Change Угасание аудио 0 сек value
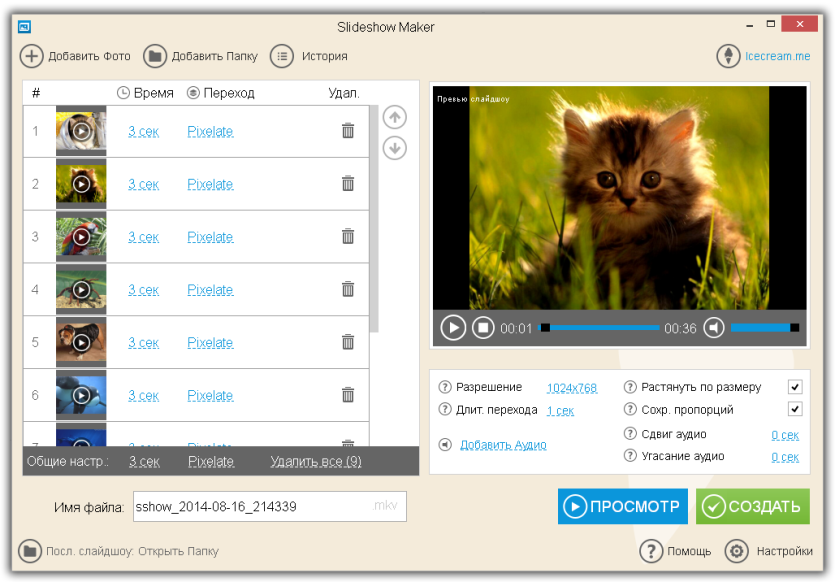This screenshot has height=582, width=835. pyautogui.click(x=785, y=457)
